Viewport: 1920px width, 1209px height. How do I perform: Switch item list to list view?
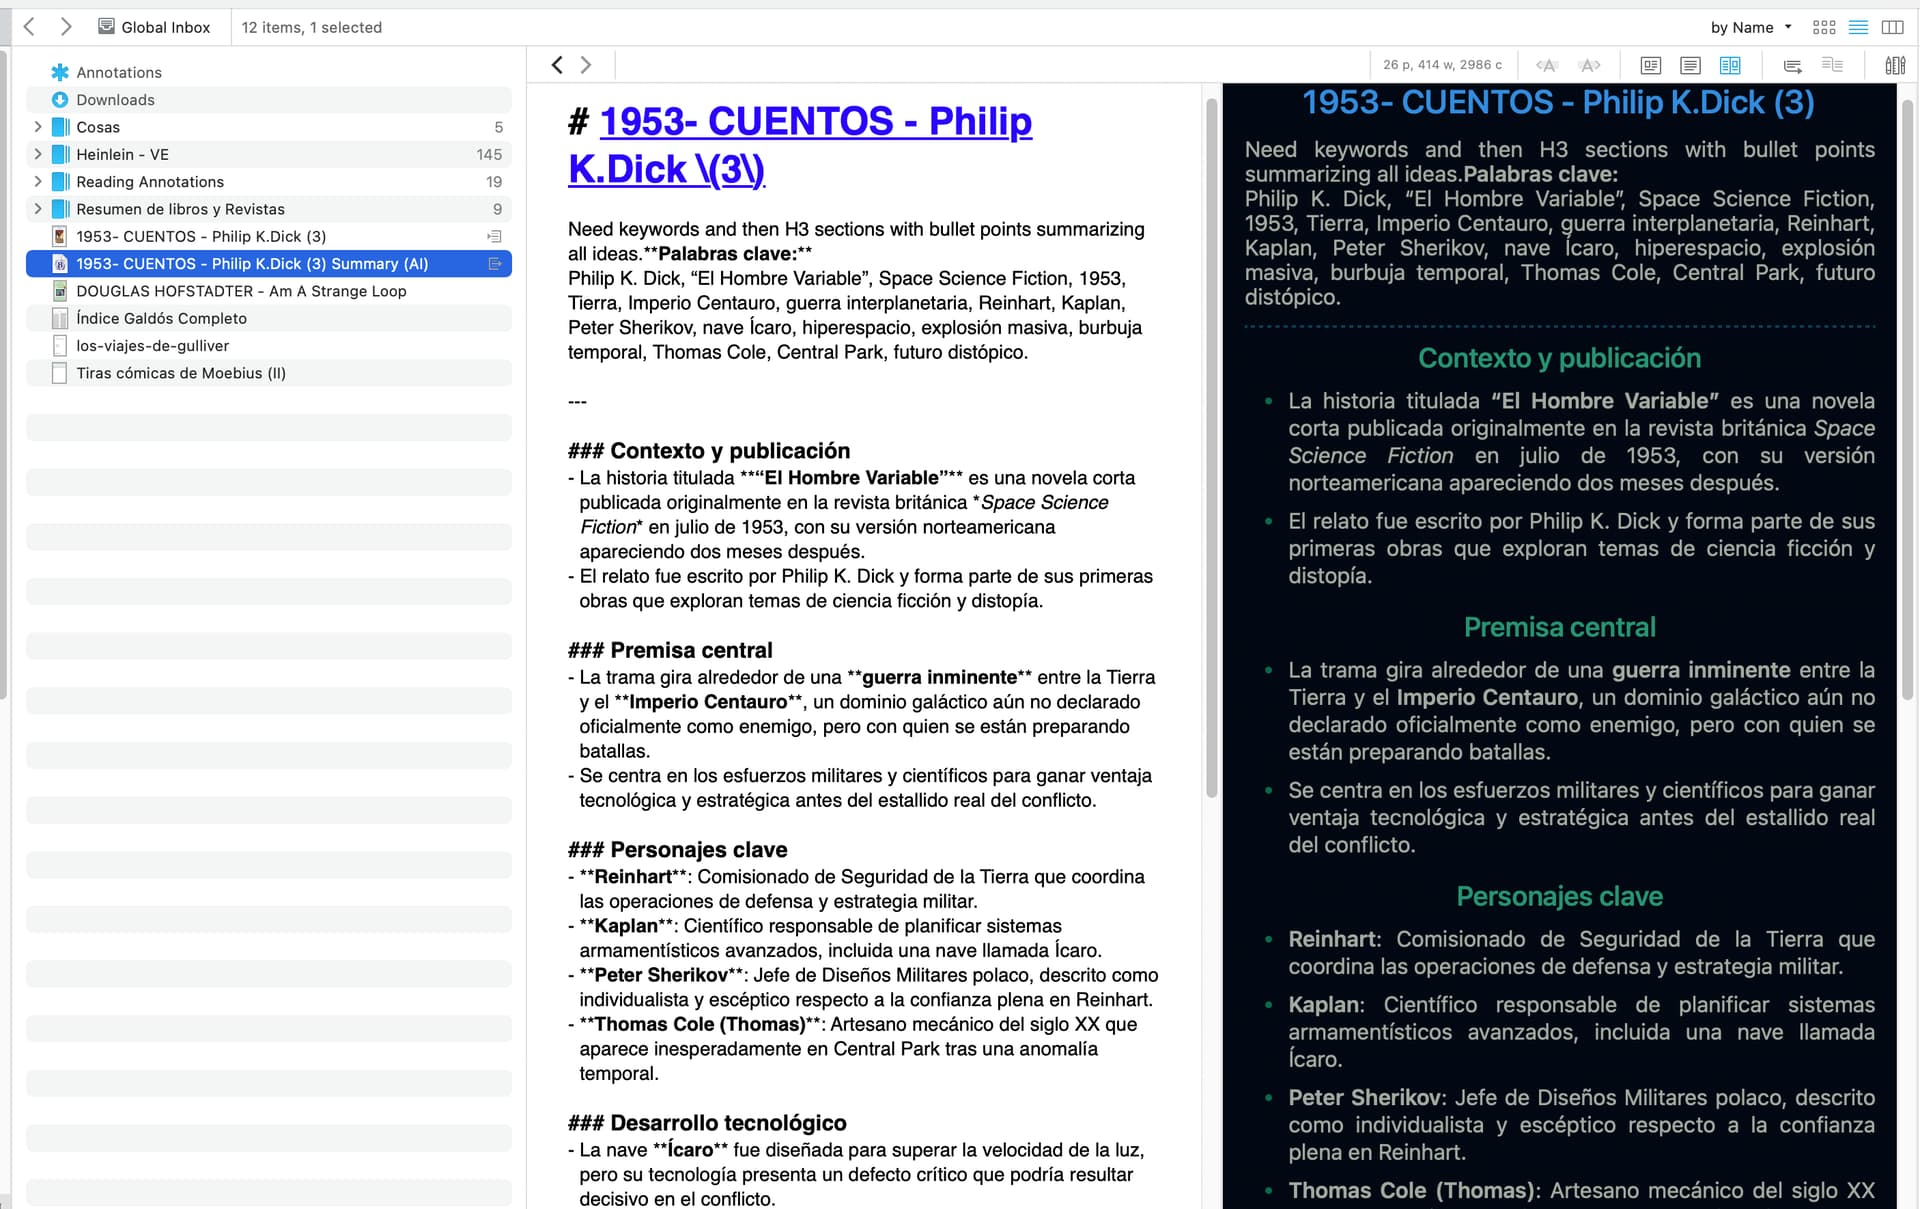click(1858, 27)
